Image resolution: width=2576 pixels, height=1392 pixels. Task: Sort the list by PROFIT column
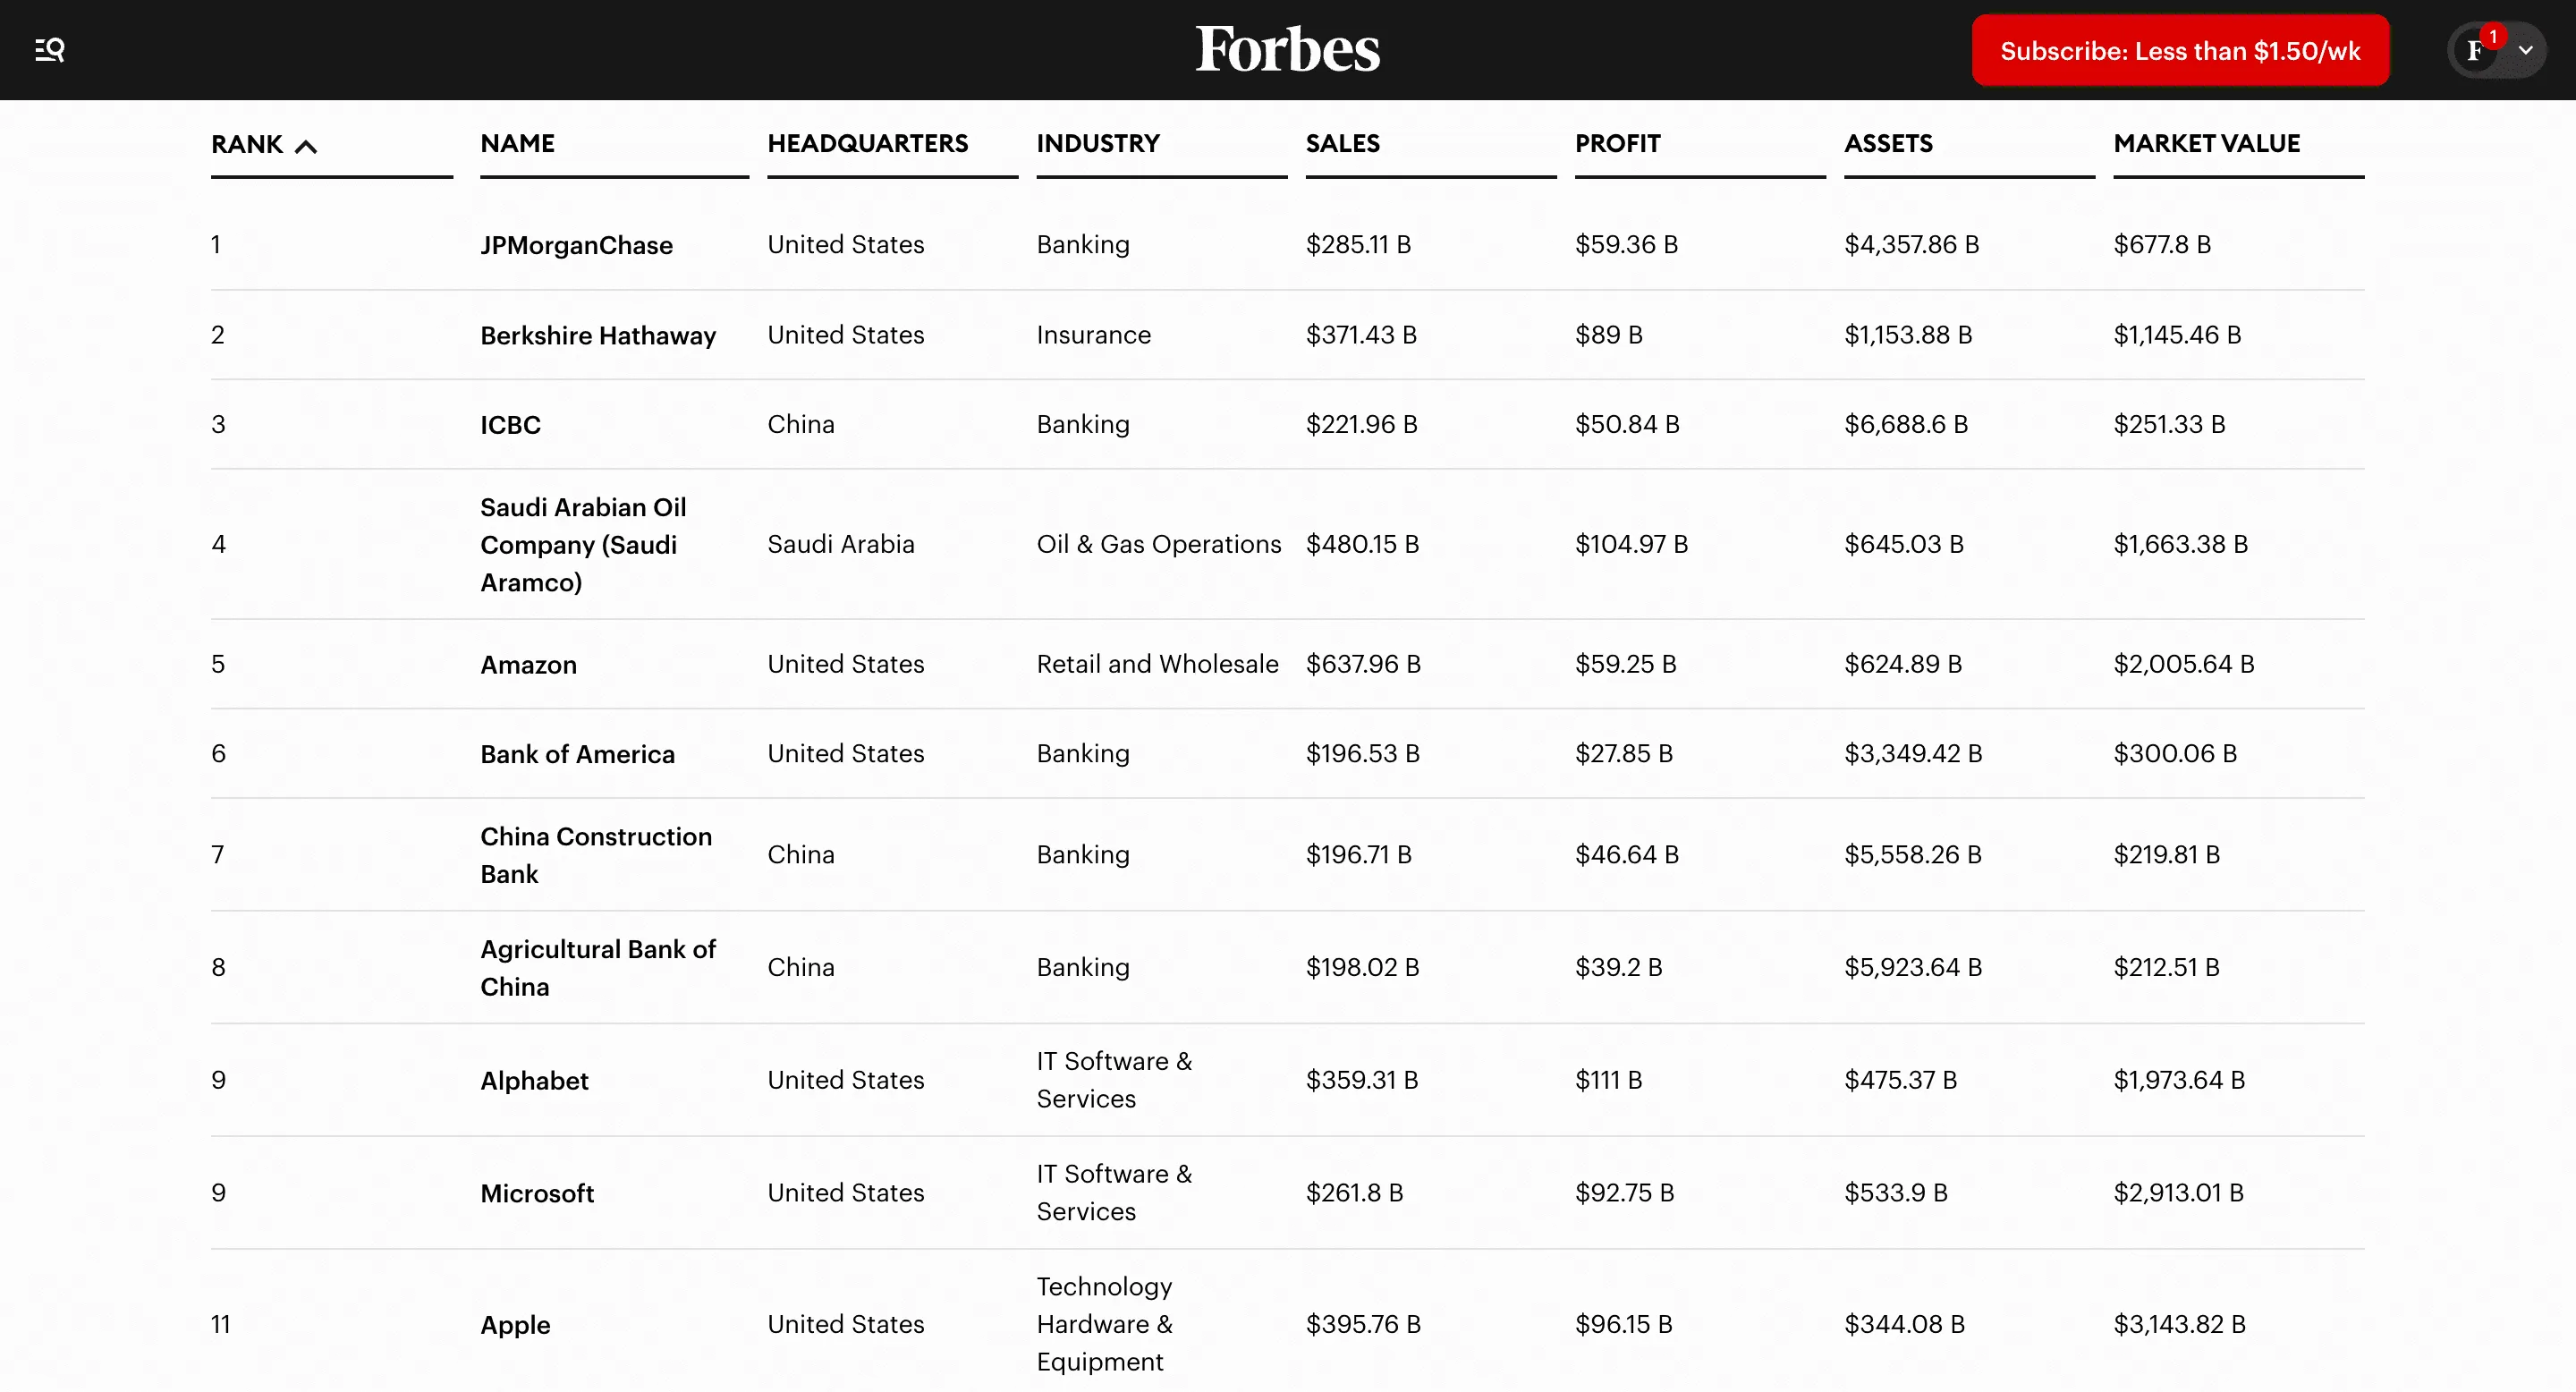click(1617, 144)
